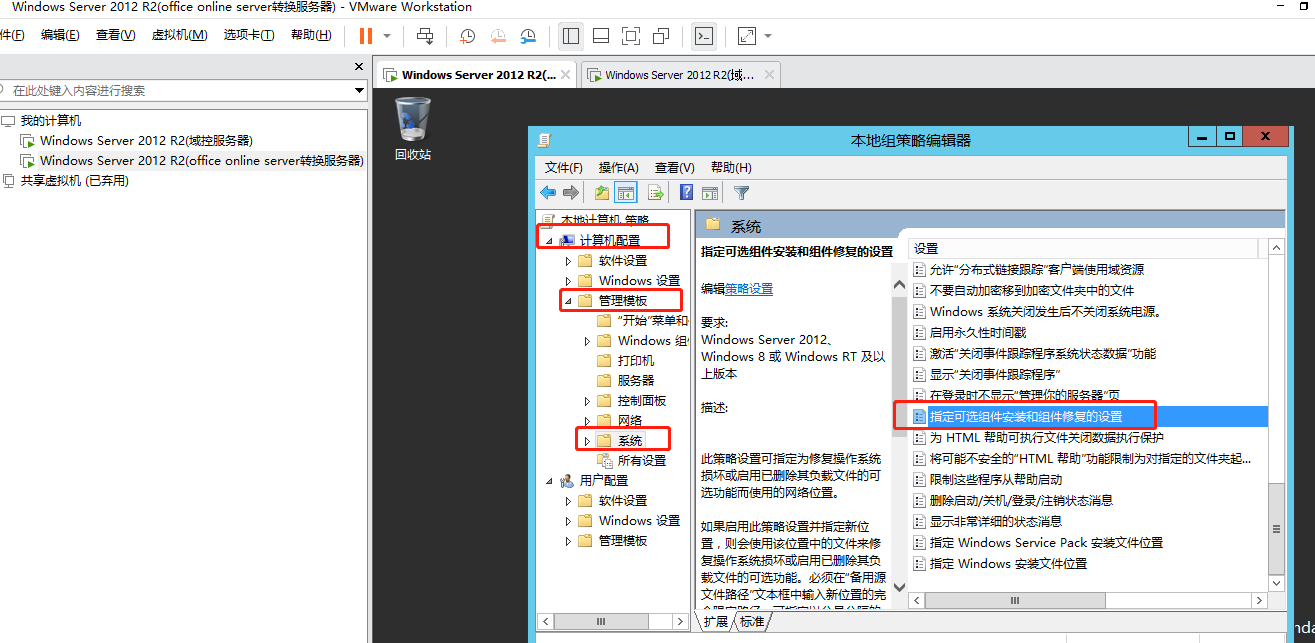Screen dimensions: 1315x643
Task: Toggle the show/hide action pane icon
Action: point(710,193)
